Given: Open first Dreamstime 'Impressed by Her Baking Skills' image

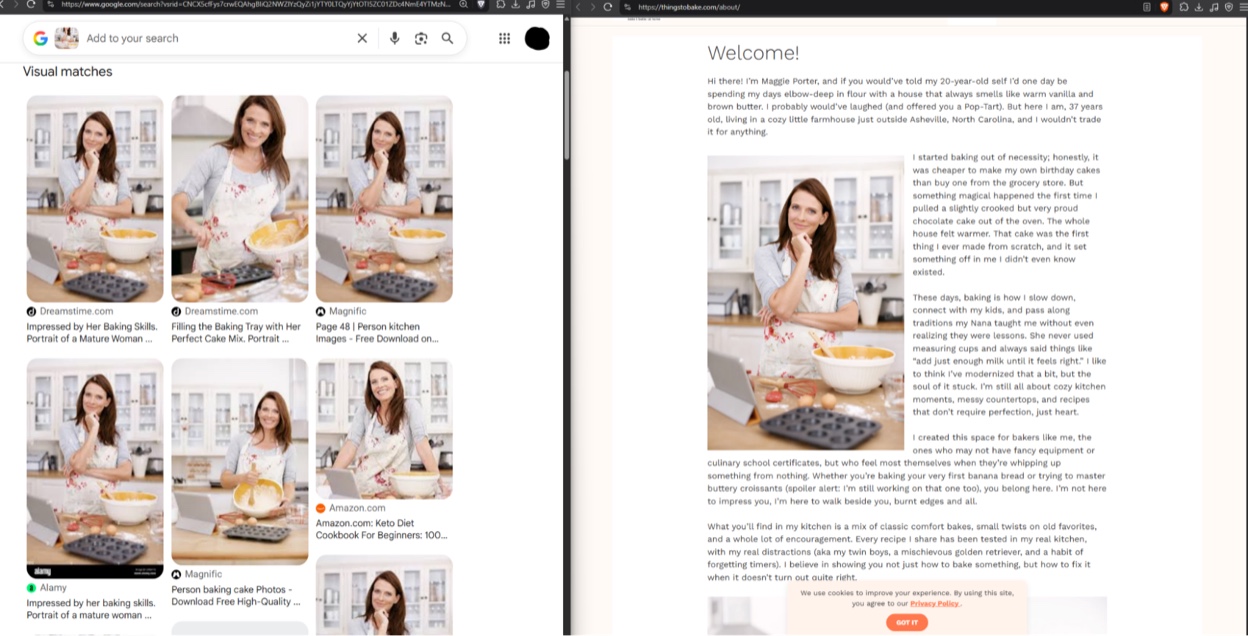Looking at the screenshot, I should point(95,199).
